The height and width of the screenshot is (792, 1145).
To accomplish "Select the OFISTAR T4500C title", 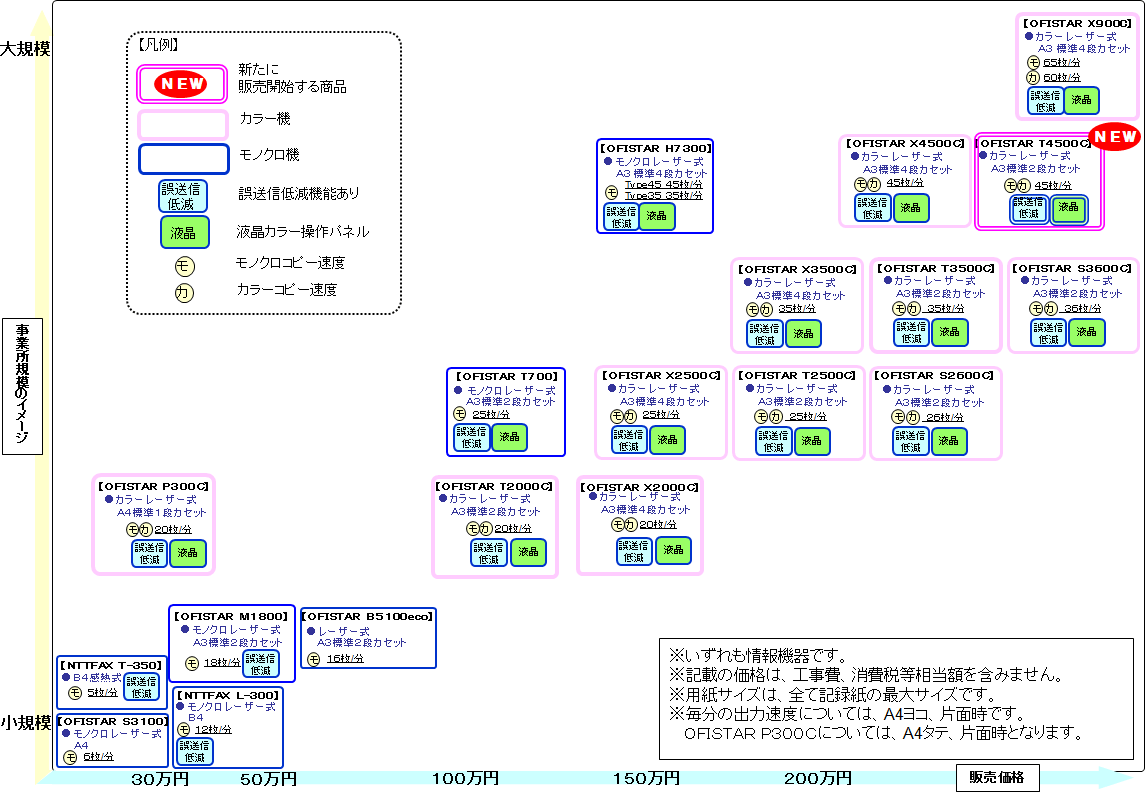I will pos(1034,144).
